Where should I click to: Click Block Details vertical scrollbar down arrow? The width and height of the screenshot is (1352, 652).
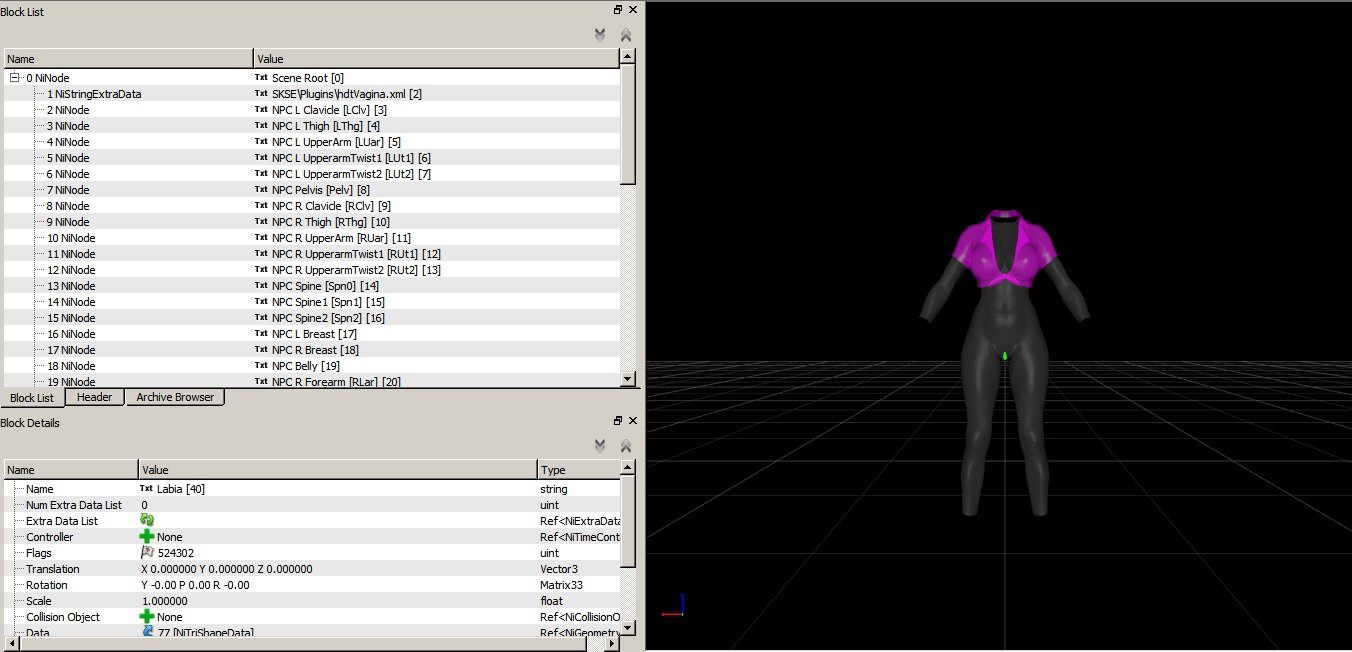click(x=628, y=630)
